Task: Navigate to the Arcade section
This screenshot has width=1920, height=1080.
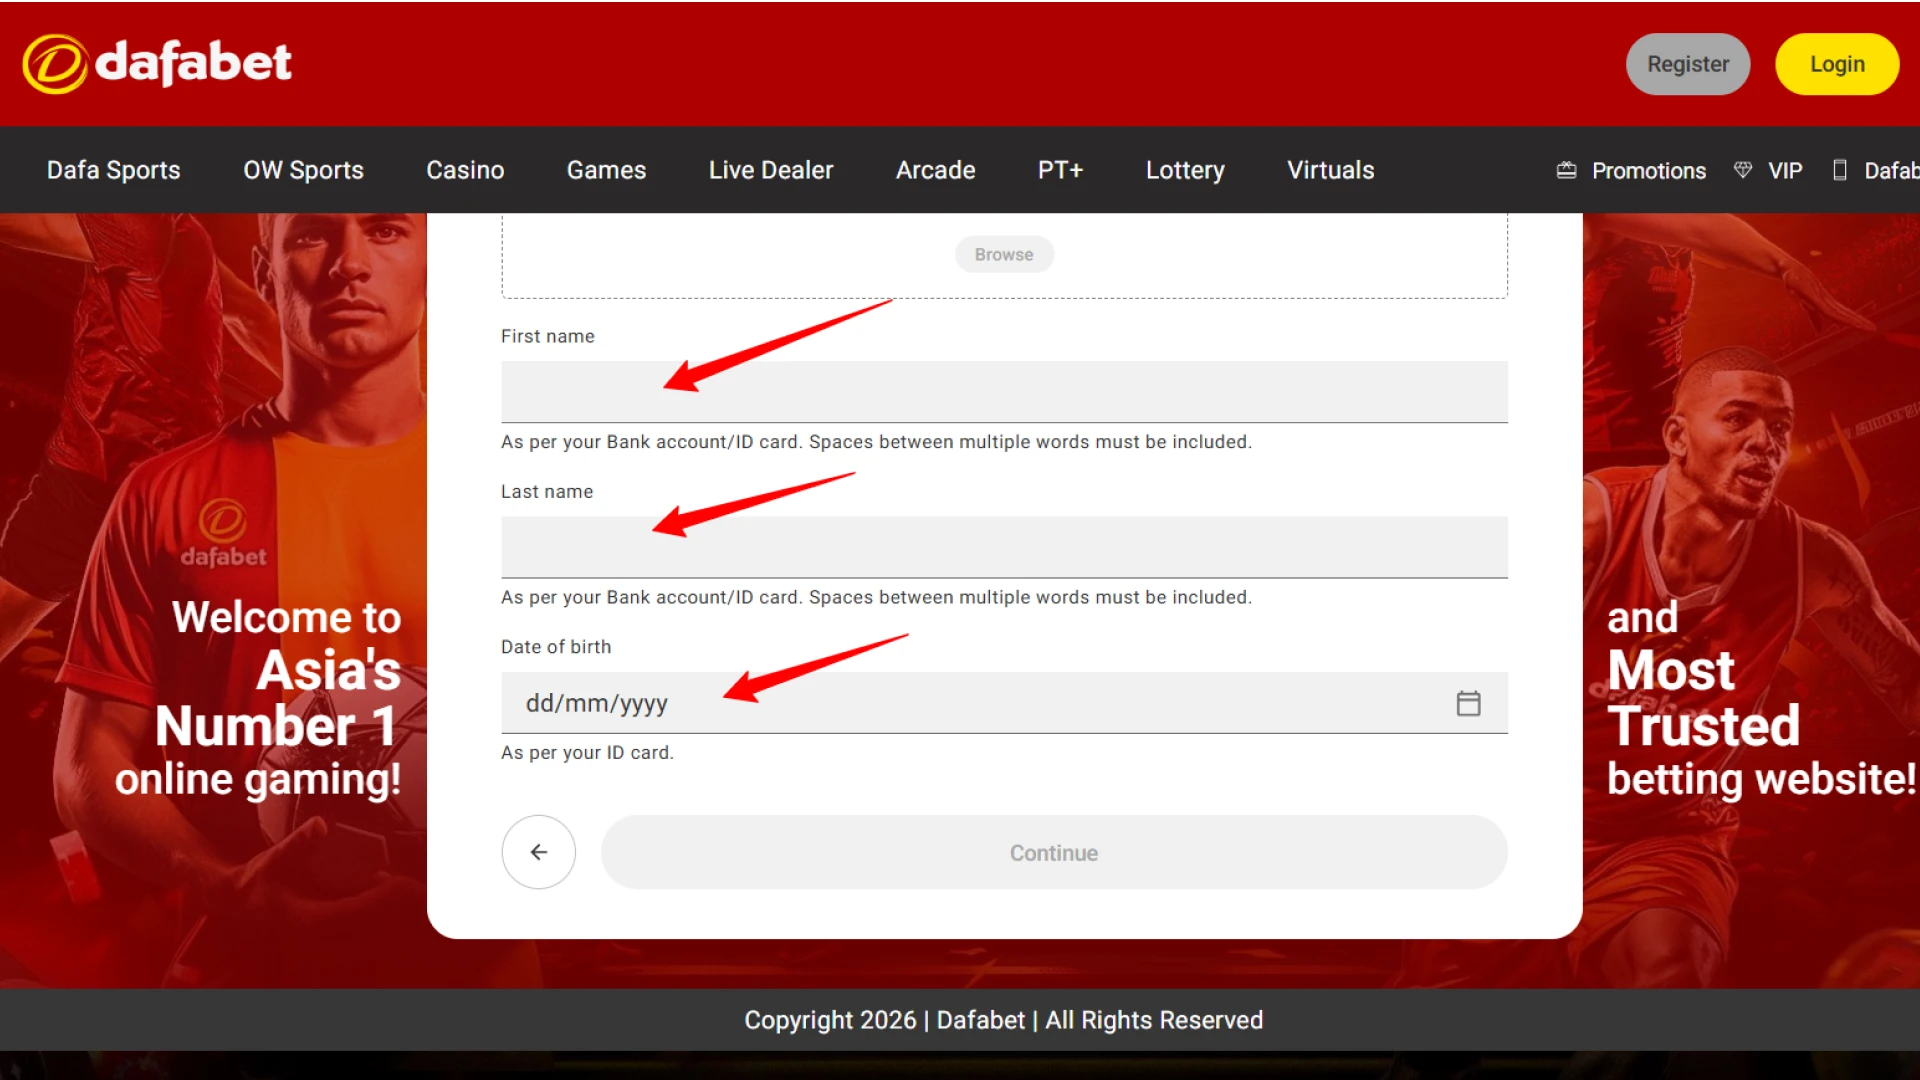Action: 935,170
